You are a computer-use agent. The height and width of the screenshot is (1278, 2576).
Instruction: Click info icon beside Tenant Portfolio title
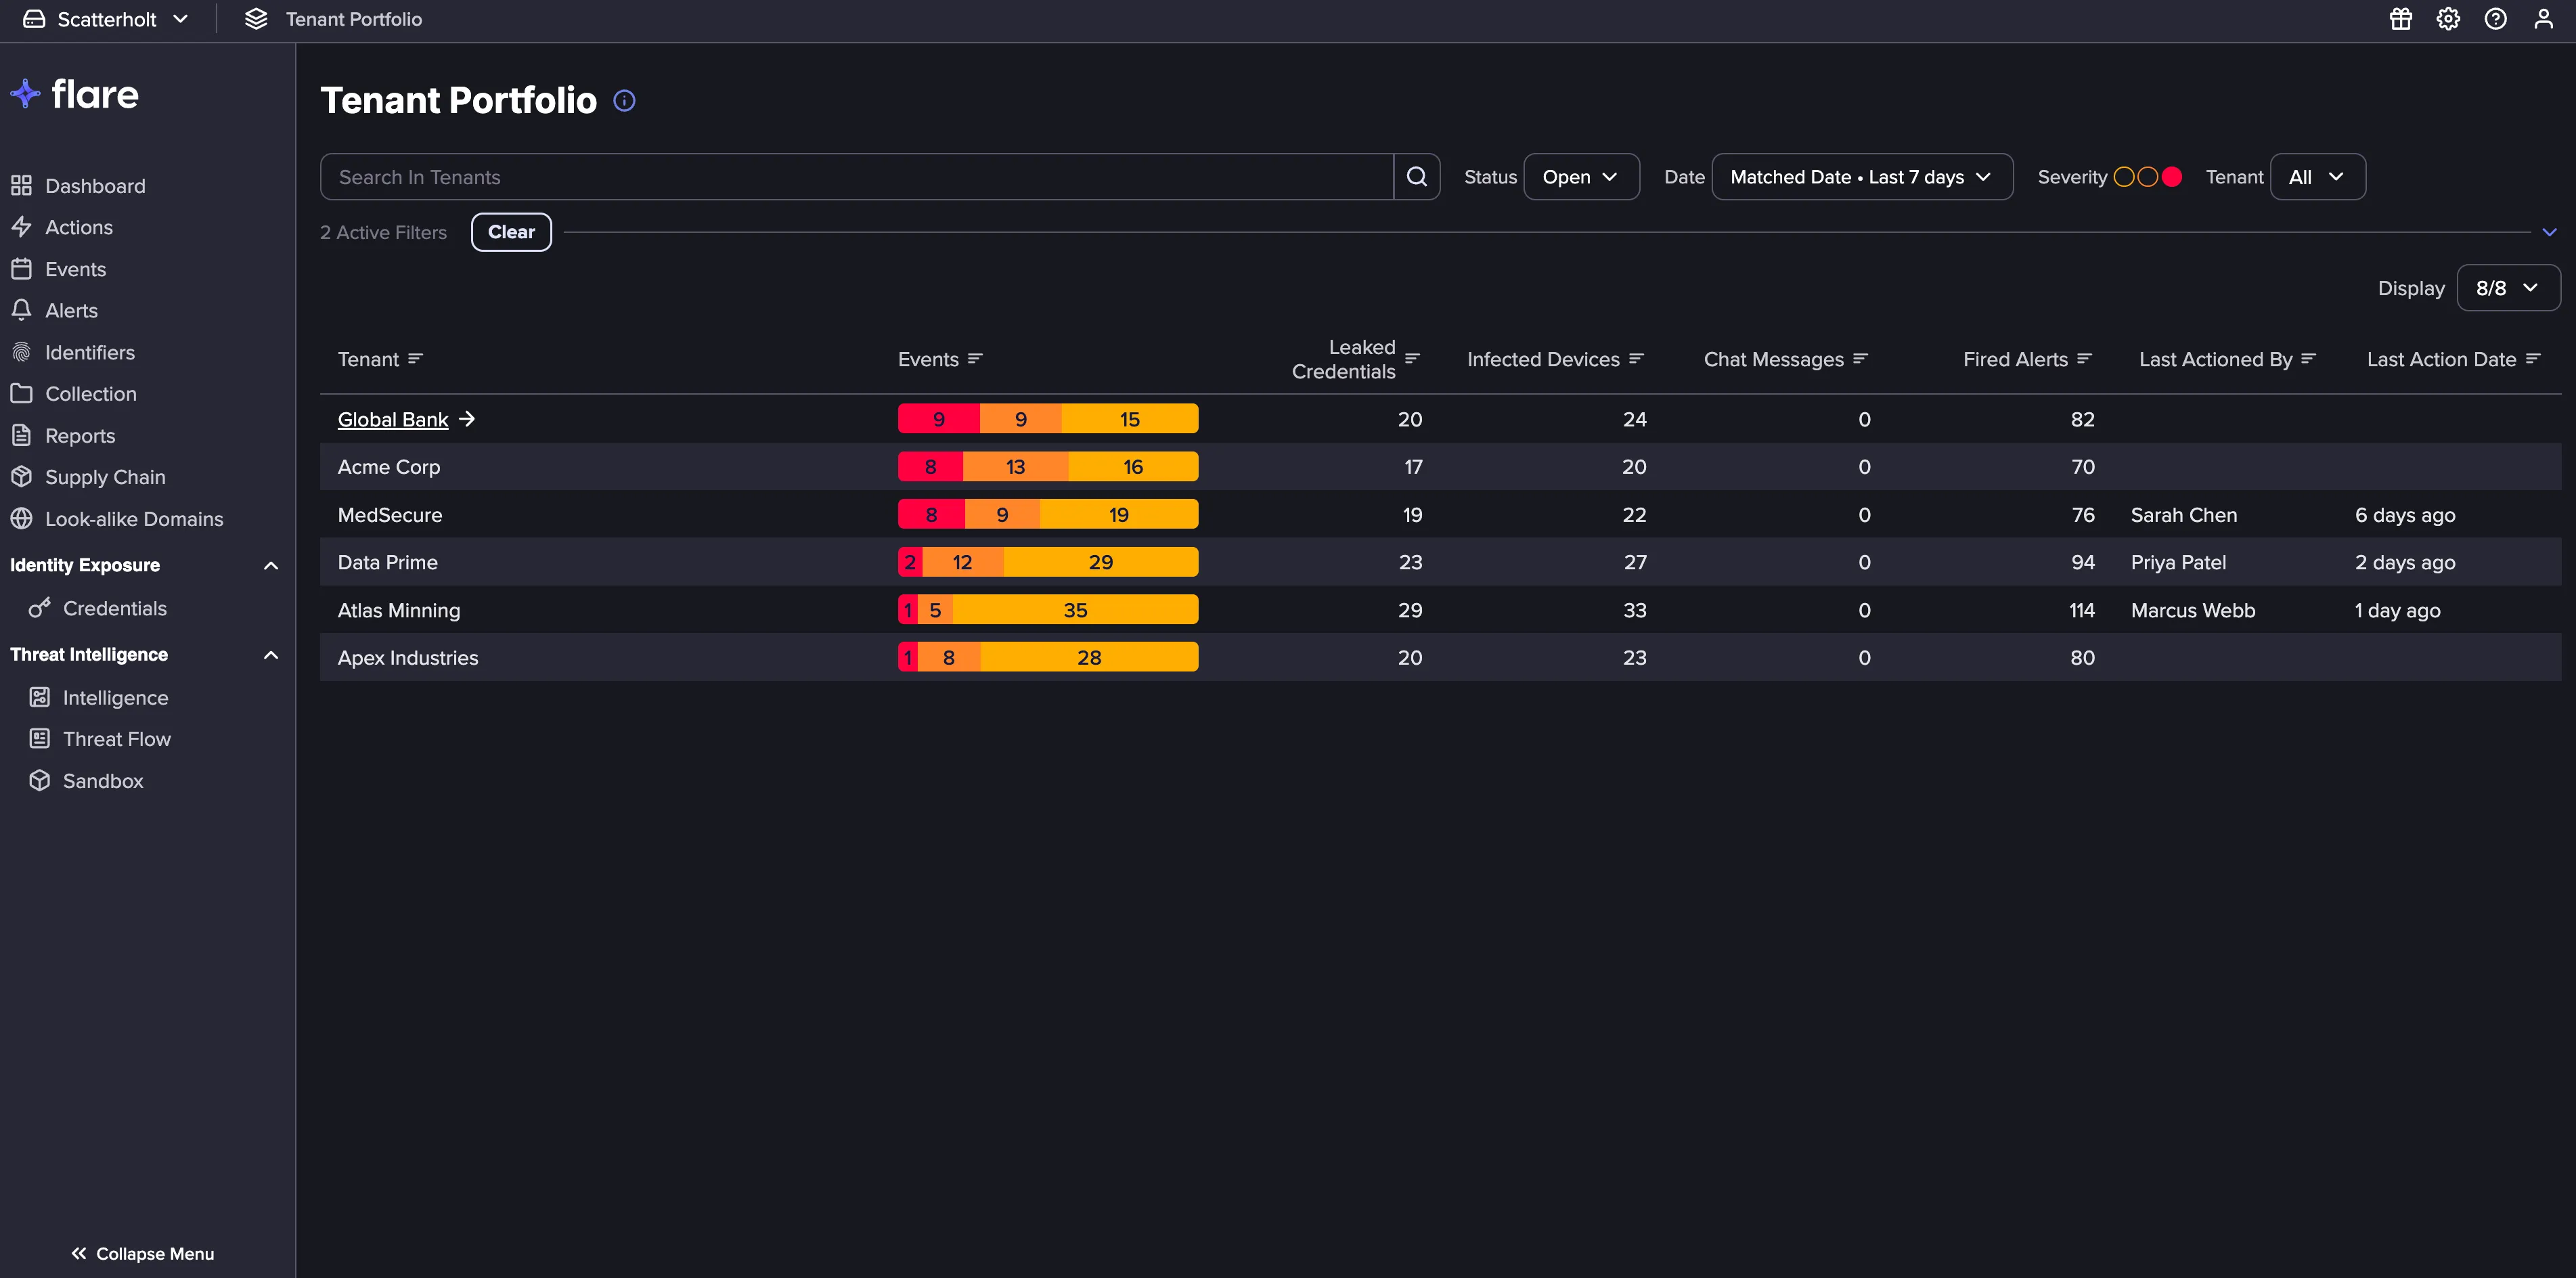(624, 101)
